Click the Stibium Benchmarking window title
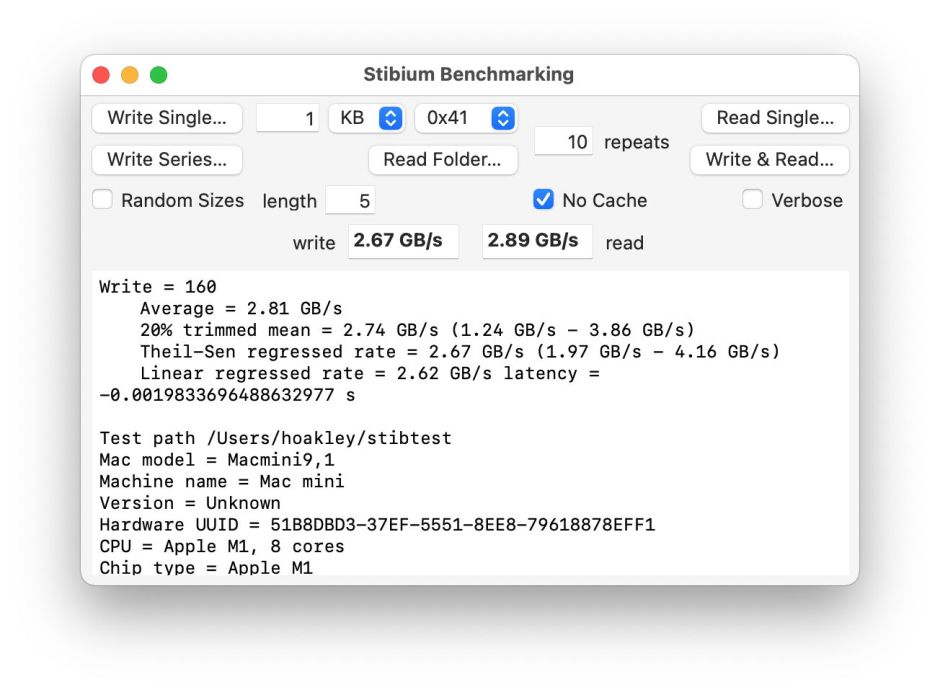Viewport: 940px width, 692px height. 468,75
